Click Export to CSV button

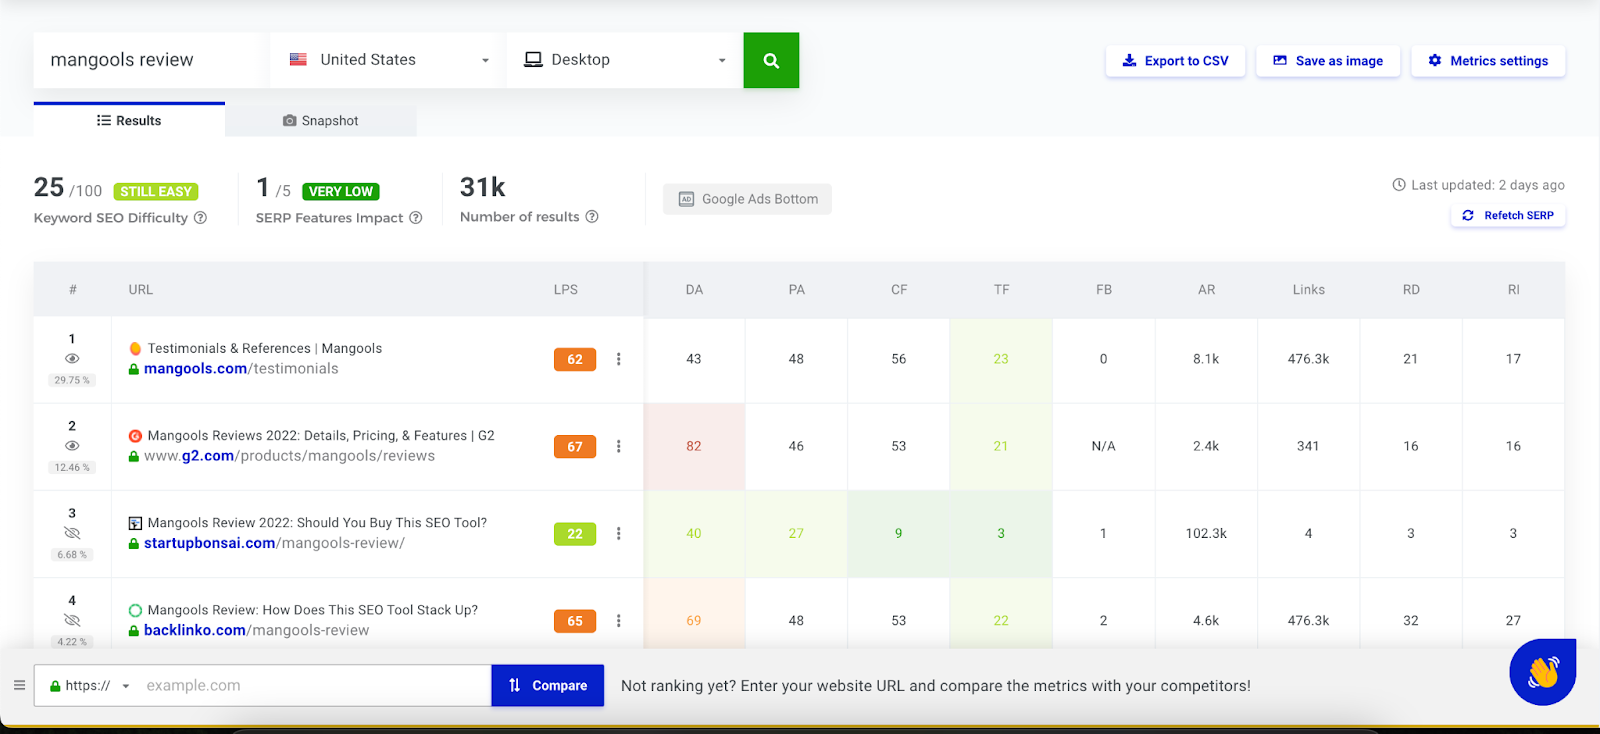tap(1175, 61)
